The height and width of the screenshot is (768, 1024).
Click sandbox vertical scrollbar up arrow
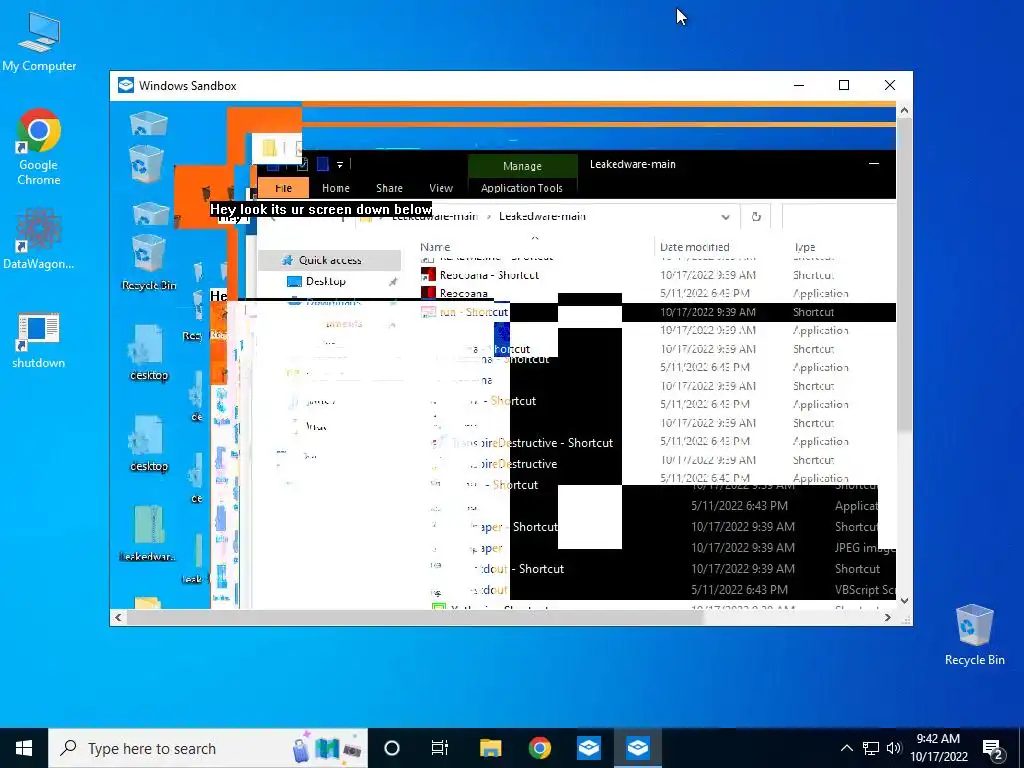point(904,110)
